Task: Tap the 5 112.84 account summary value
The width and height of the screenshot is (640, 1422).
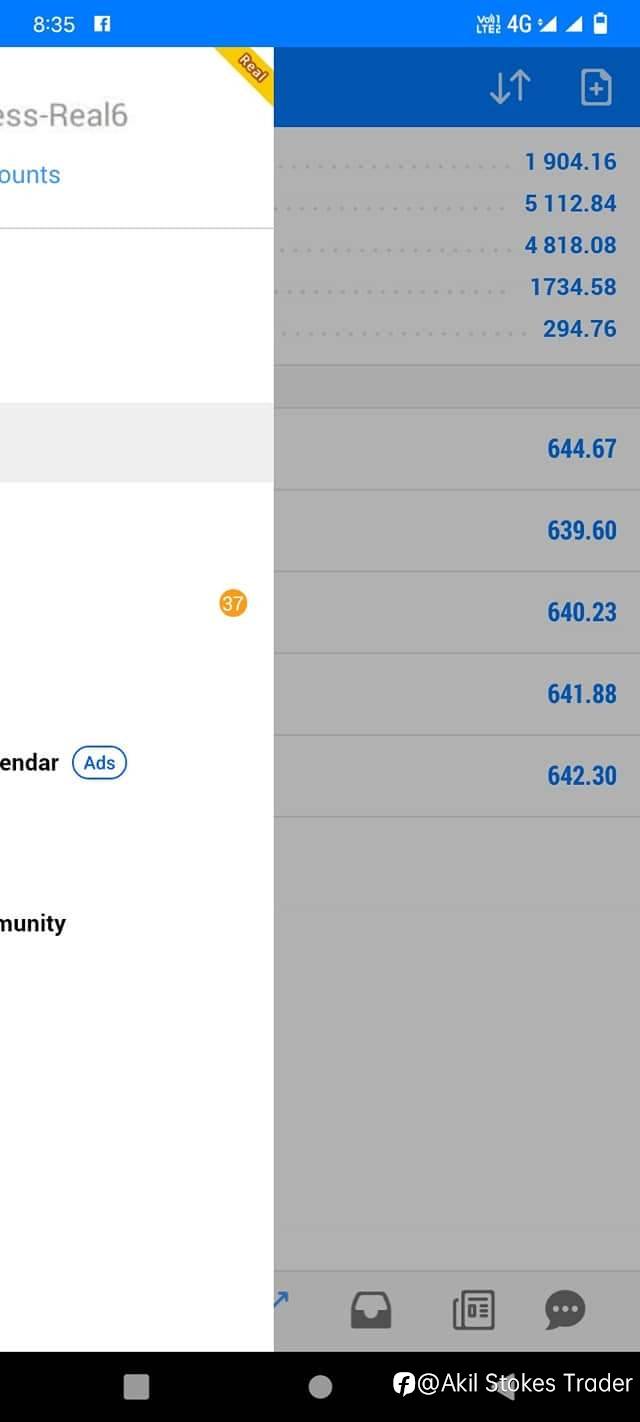Action: point(570,203)
